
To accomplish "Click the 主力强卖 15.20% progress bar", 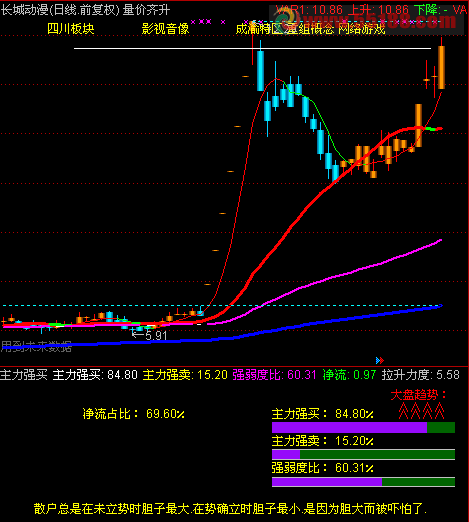I will (x=363, y=454).
